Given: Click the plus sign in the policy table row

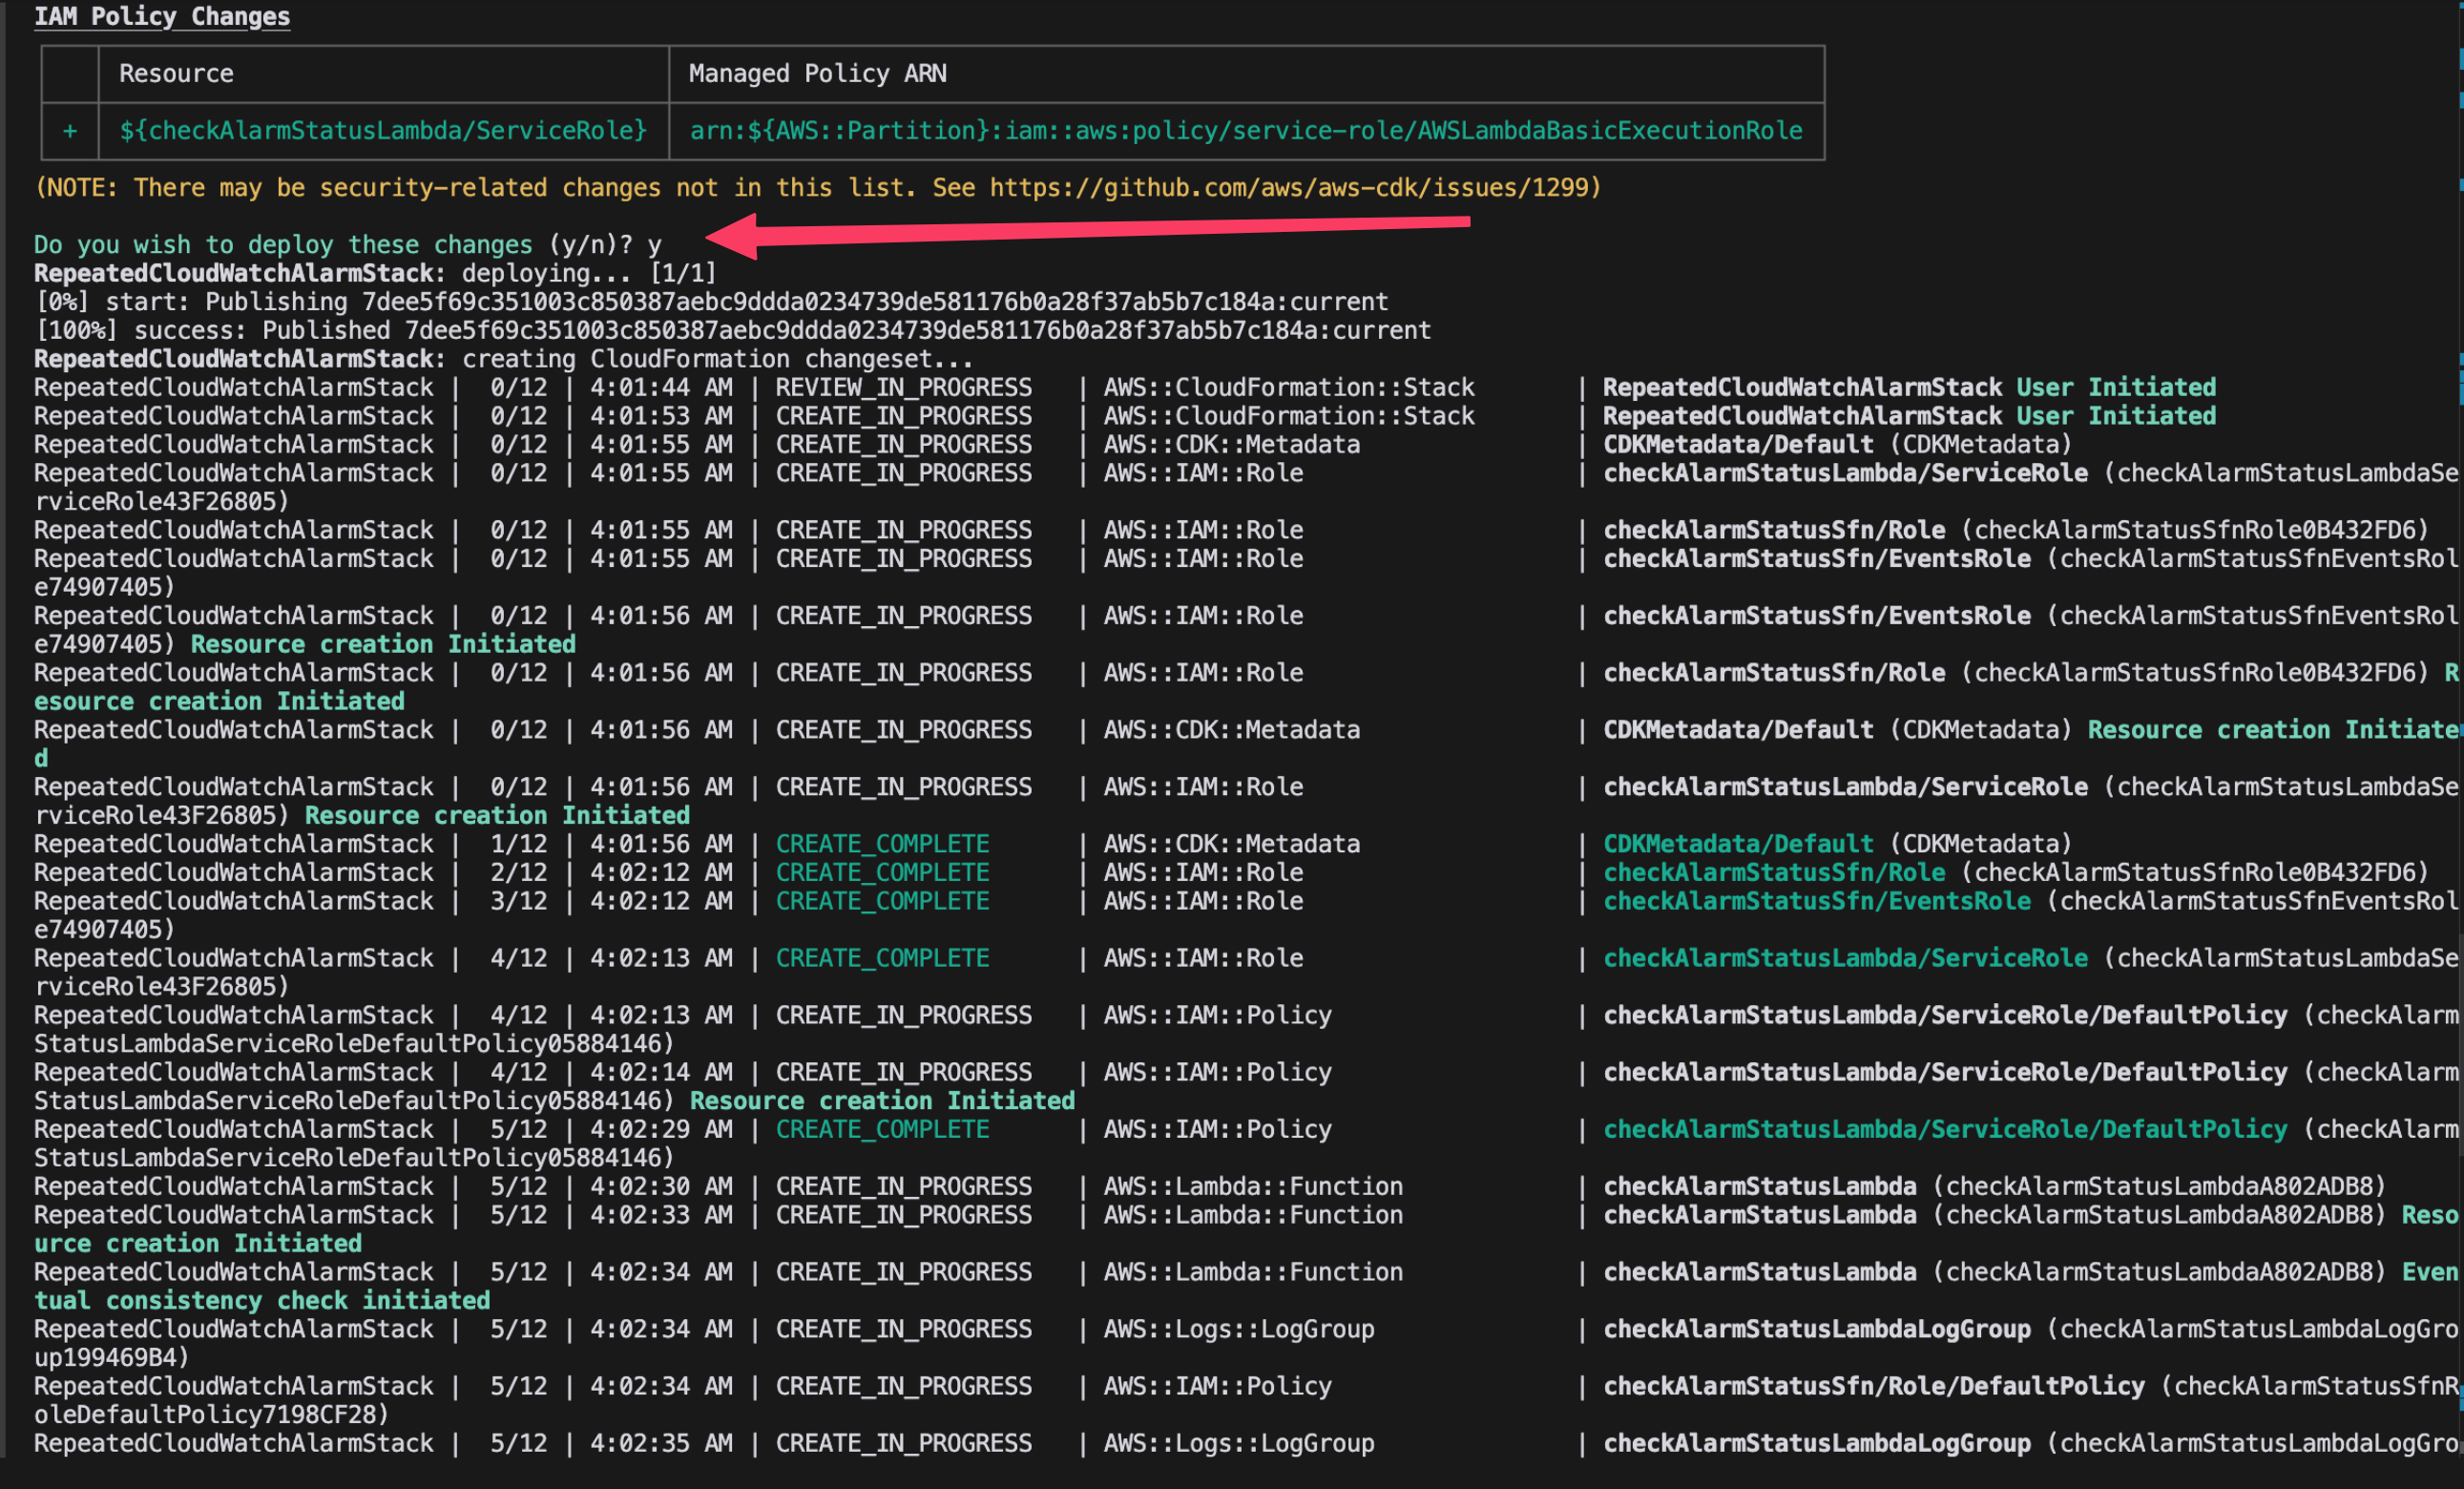Looking at the screenshot, I should (69, 130).
